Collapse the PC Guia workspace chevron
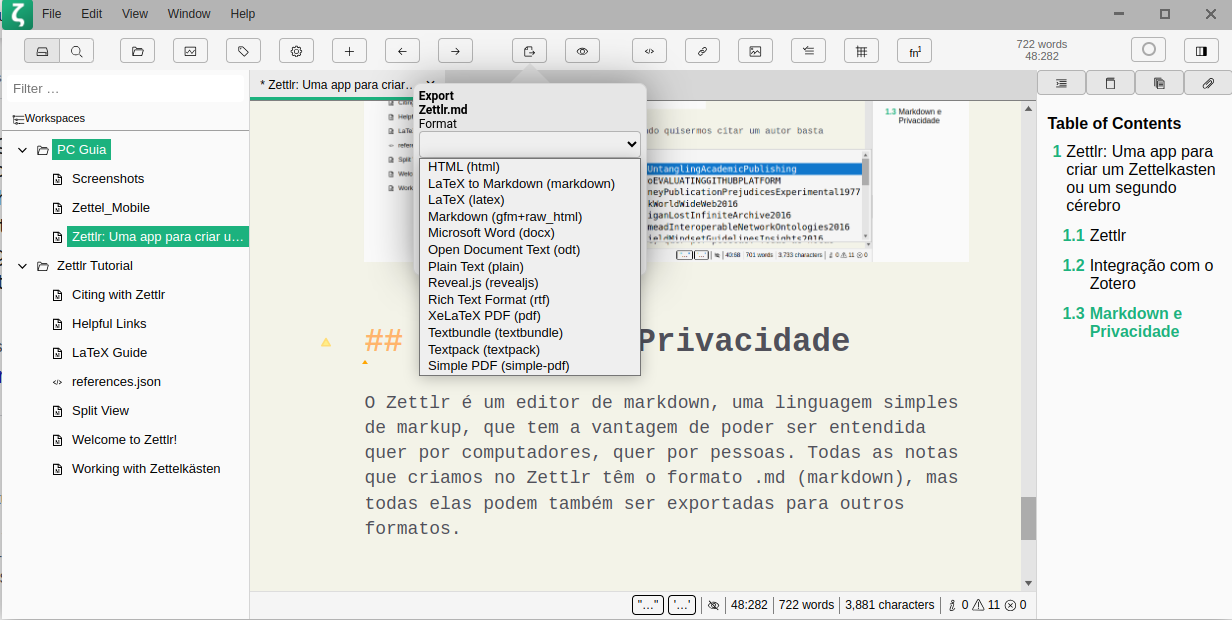The height and width of the screenshot is (620, 1232). click(x=22, y=150)
